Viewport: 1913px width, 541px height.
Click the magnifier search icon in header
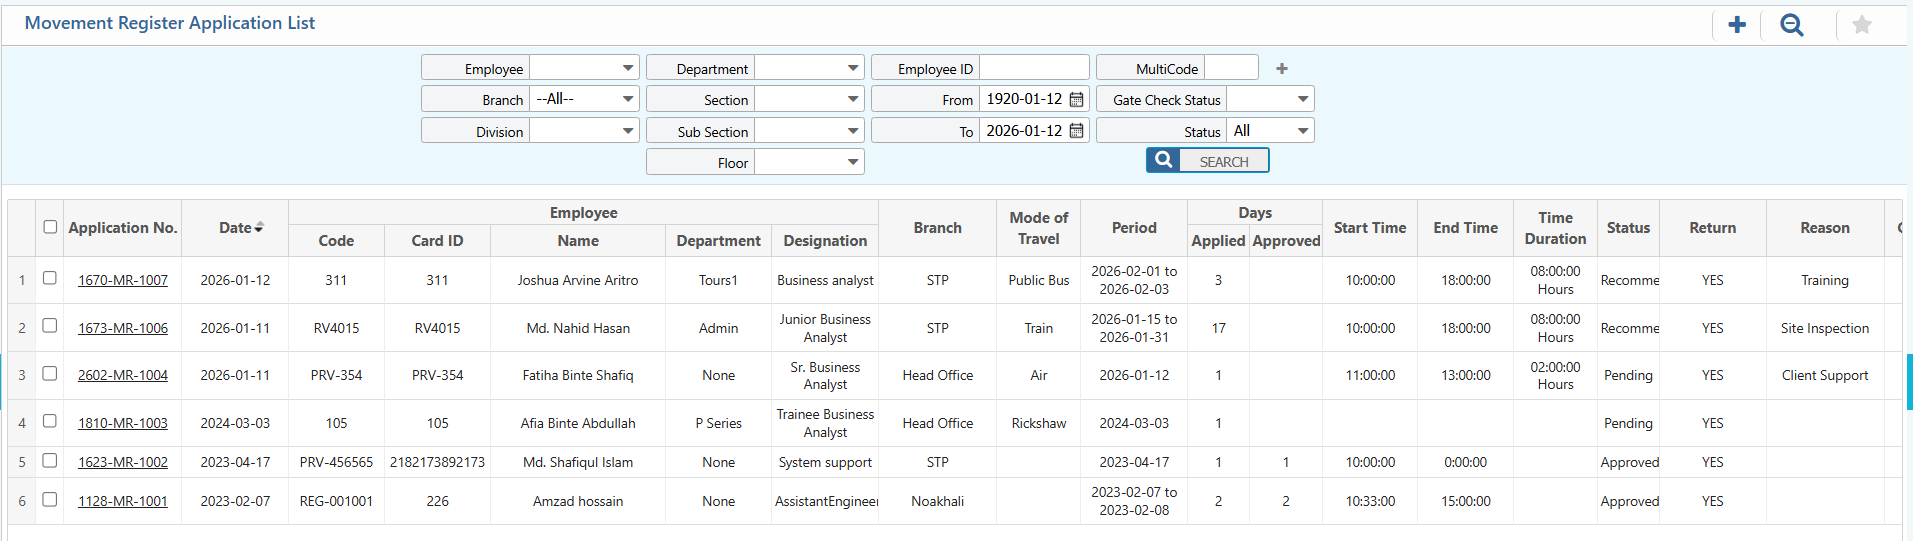pyautogui.click(x=1791, y=25)
